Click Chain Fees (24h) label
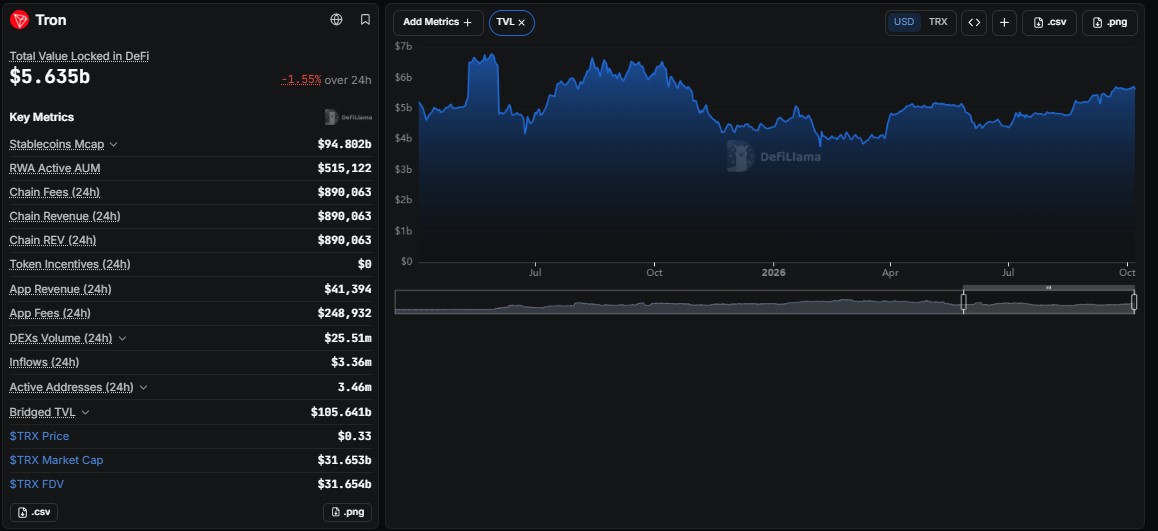The width and height of the screenshot is (1158, 531). click(x=55, y=192)
